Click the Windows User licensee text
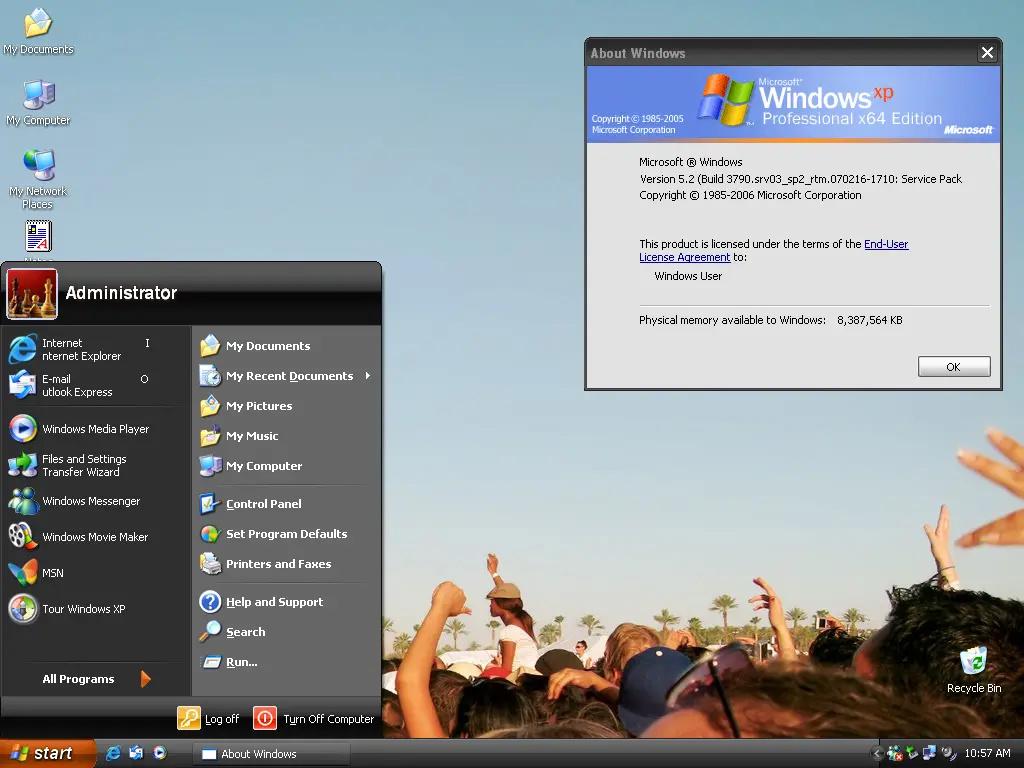This screenshot has width=1024, height=768. pos(688,276)
